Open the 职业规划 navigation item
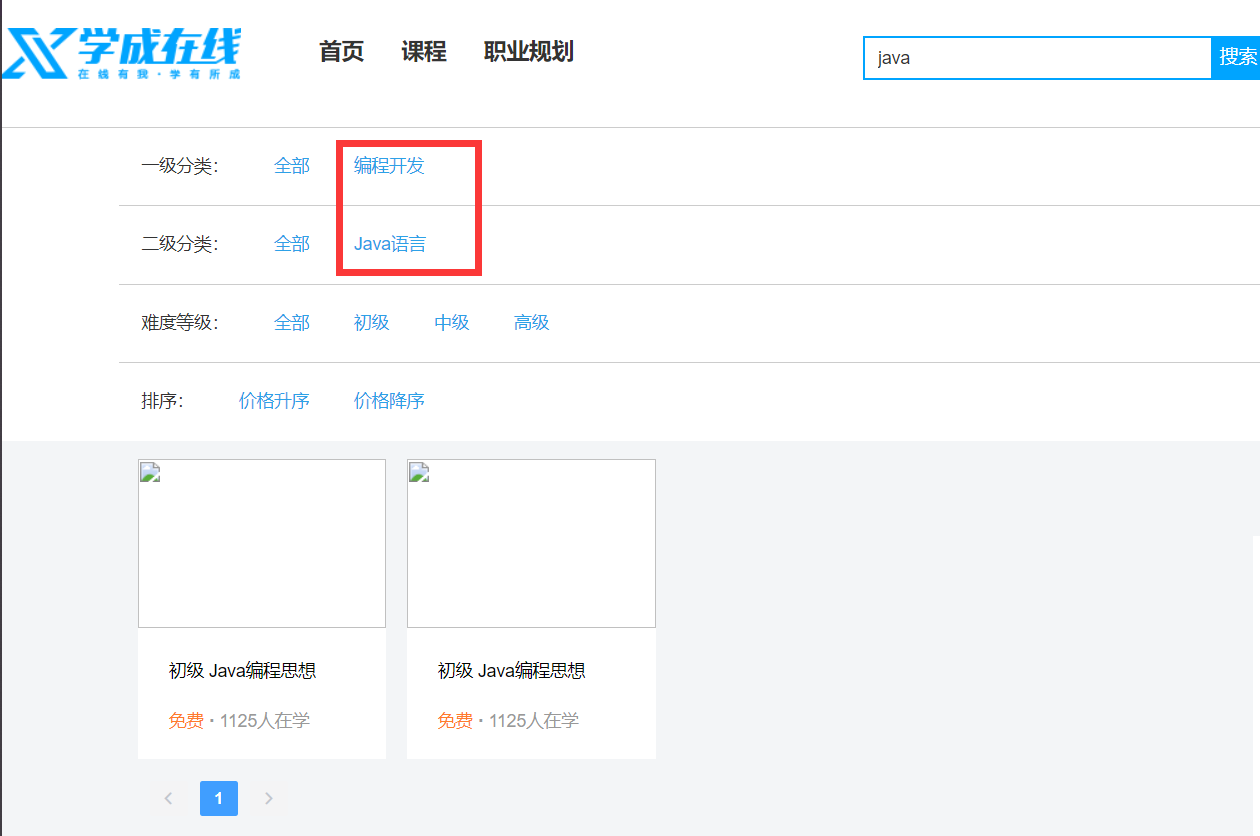 [528, 52]
